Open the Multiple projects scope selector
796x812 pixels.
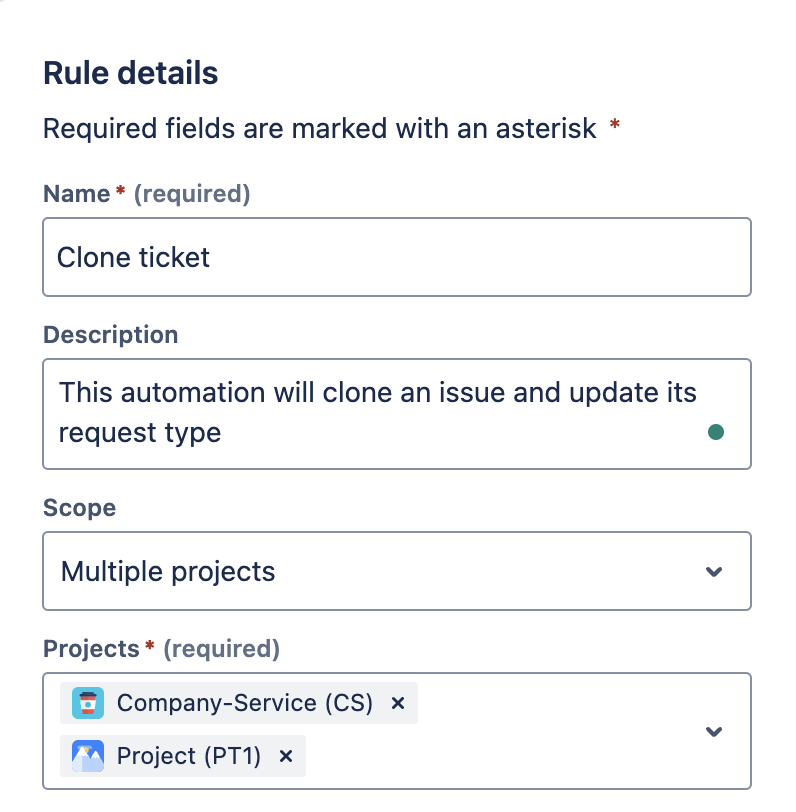380,572
